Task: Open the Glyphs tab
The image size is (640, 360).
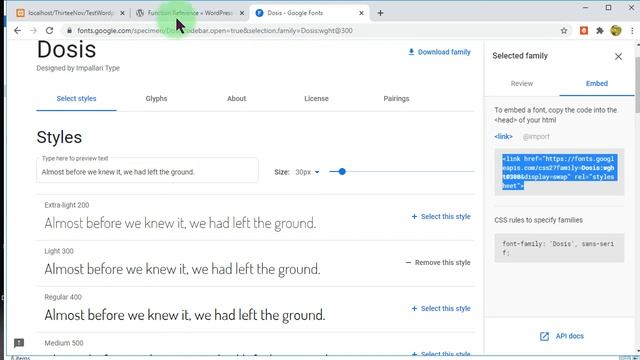Action: [156, 99]
